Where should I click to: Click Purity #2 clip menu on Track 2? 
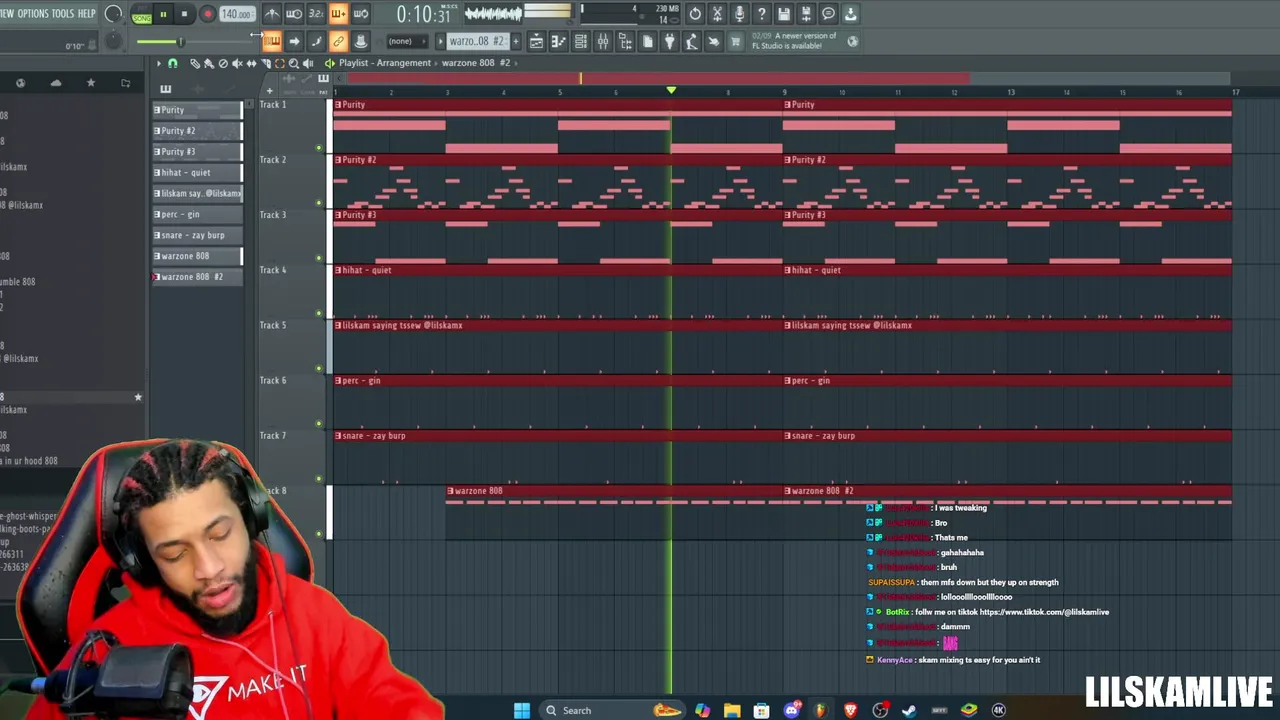coord(338,160)
